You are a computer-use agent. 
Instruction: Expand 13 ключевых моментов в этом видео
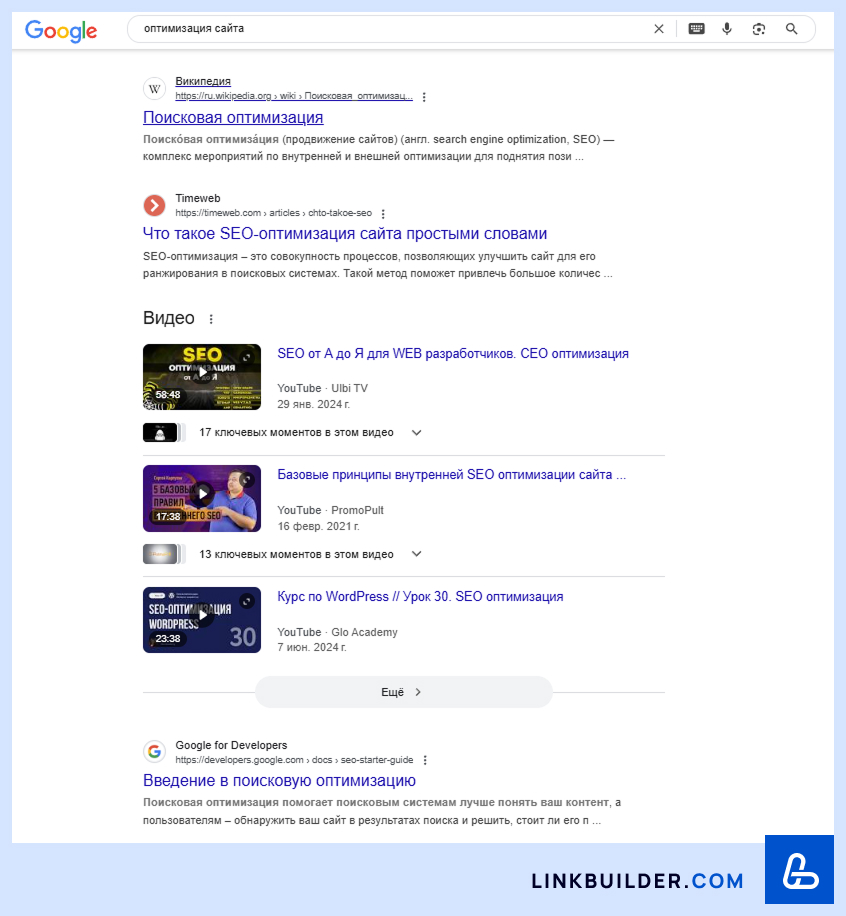(310, 554)
